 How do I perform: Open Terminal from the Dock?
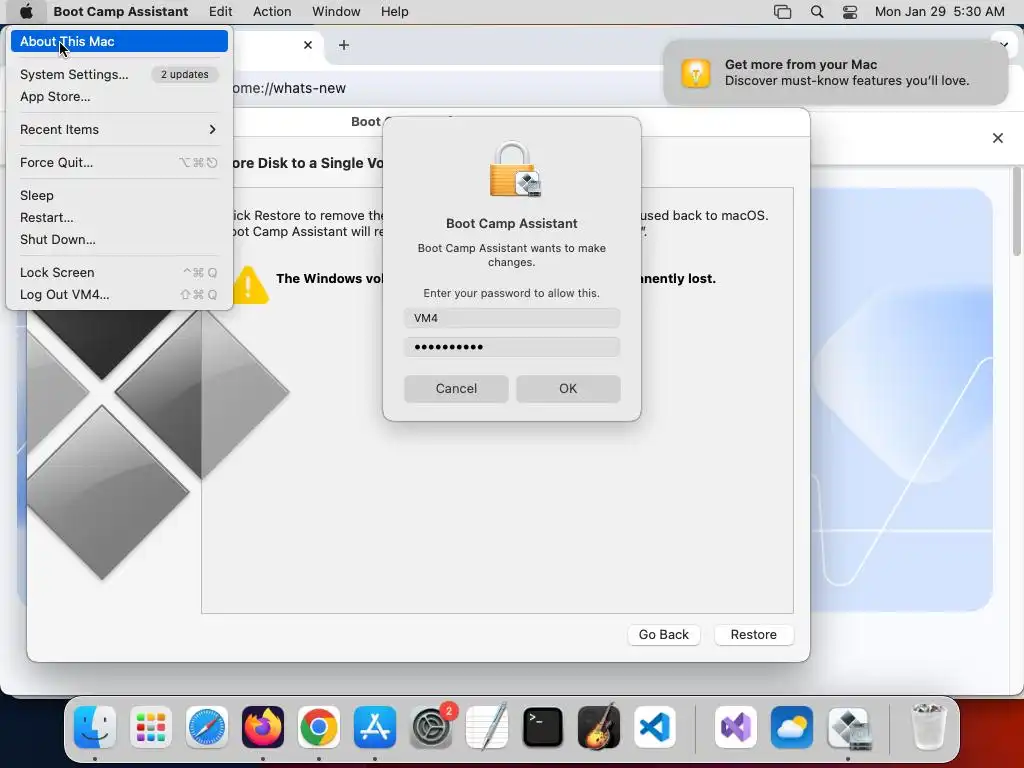coord(543,727)
